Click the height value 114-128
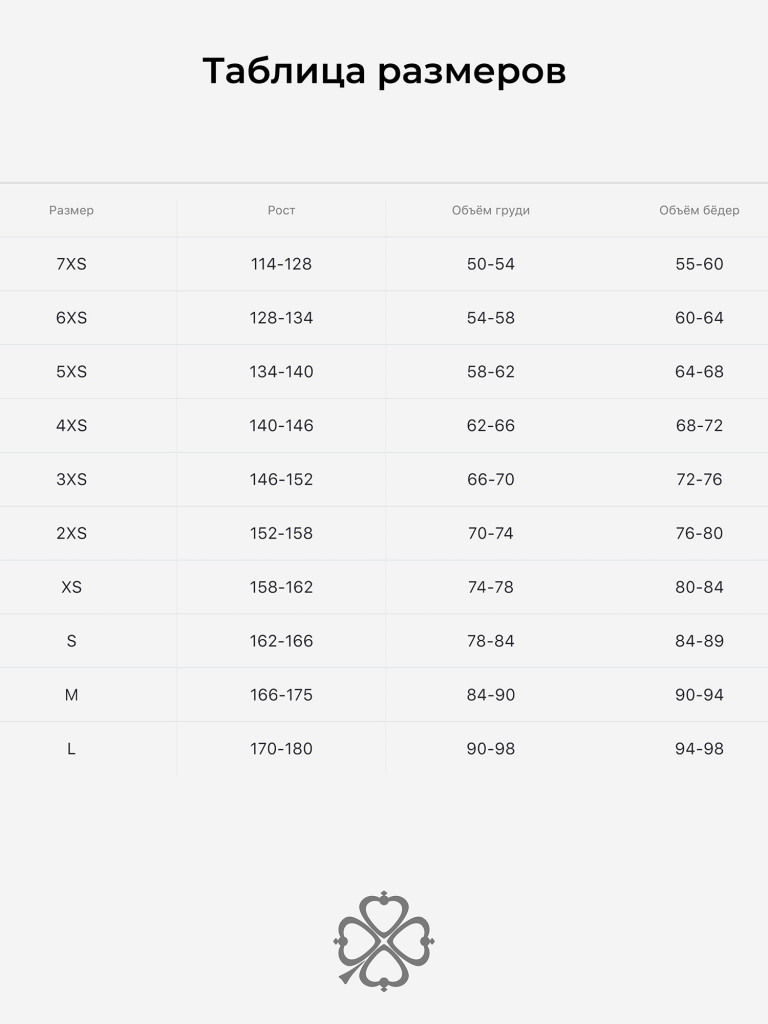 pyautogui.click(x=281, y=265)
